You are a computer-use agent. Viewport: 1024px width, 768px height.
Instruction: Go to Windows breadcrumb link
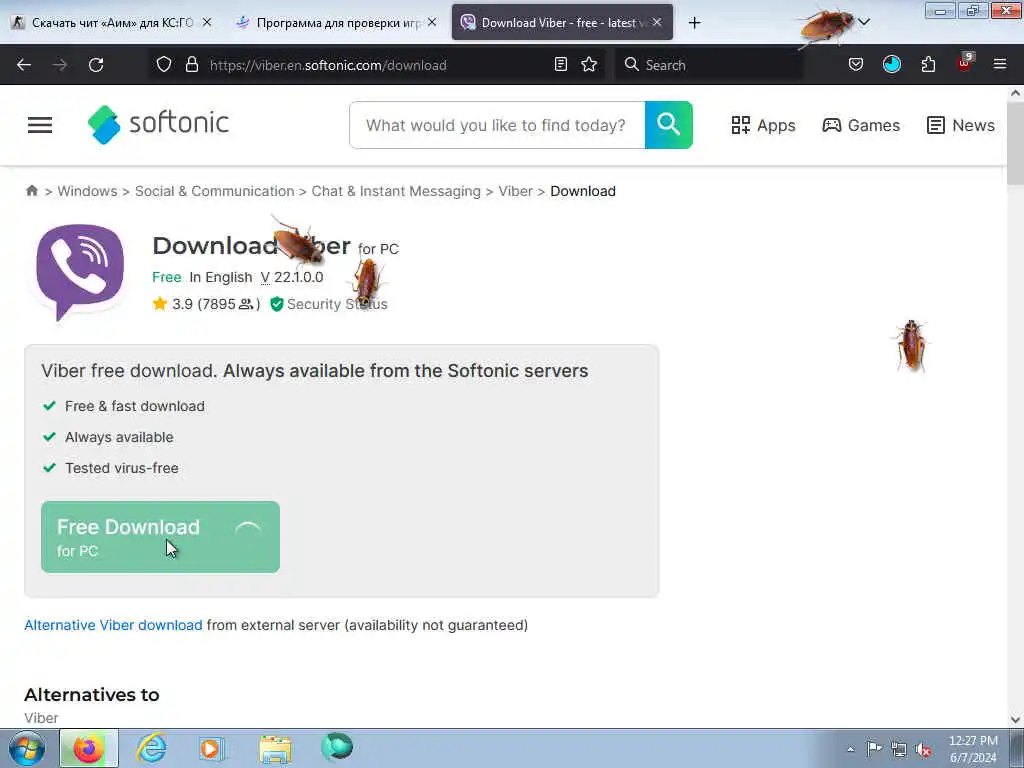point(88,191)
